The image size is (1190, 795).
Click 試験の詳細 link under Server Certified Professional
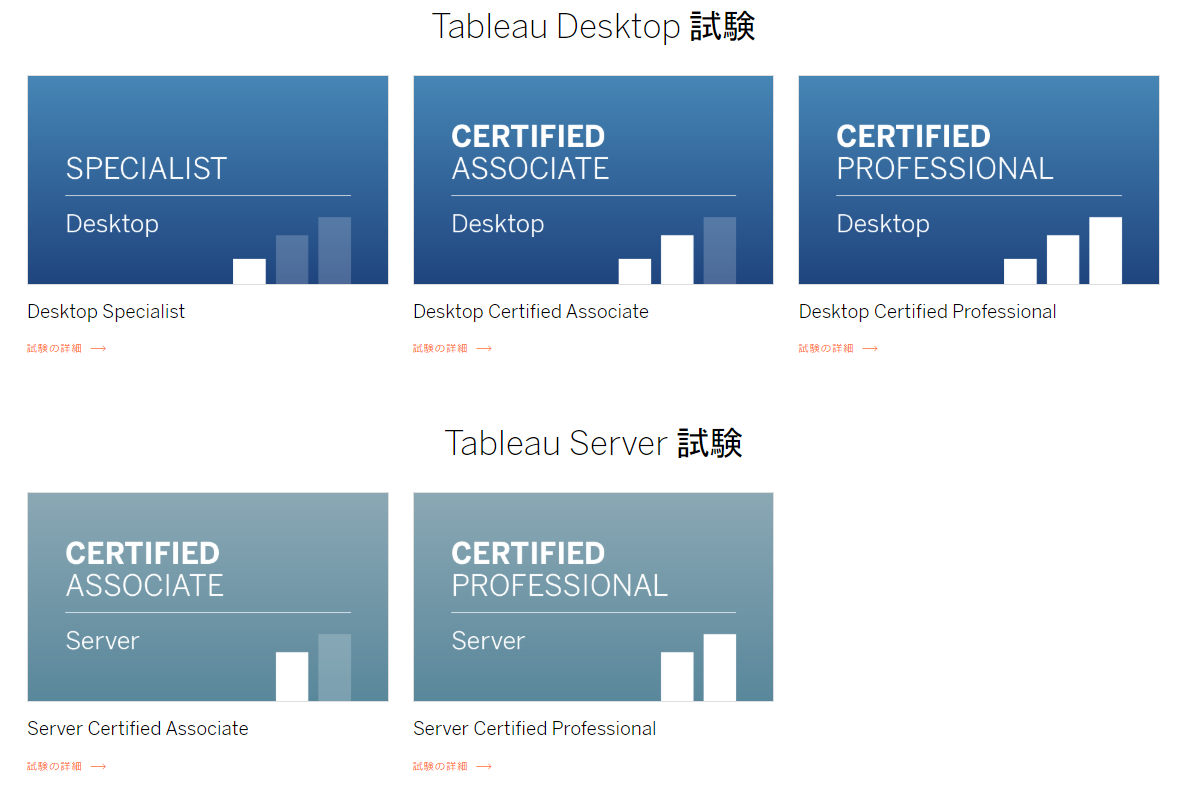click(x=440, y=766)
